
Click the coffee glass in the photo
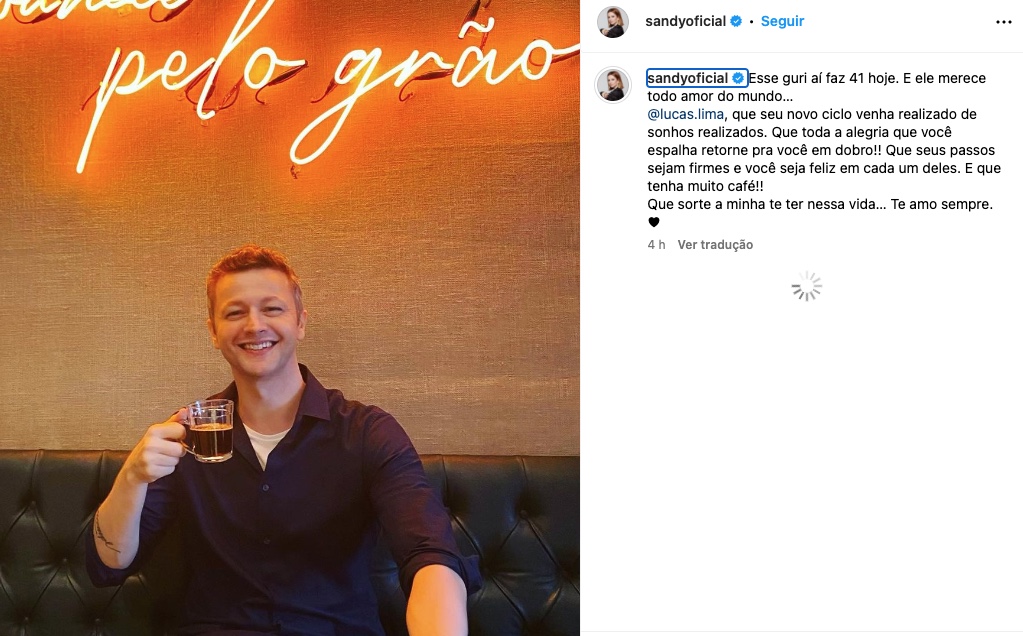tap(207, 431)
